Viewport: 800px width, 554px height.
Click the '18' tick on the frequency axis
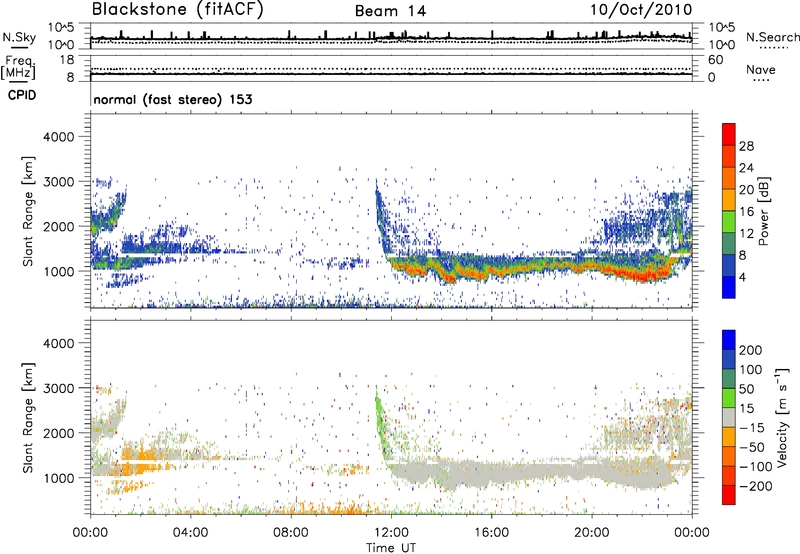click(x=67, y=60)
